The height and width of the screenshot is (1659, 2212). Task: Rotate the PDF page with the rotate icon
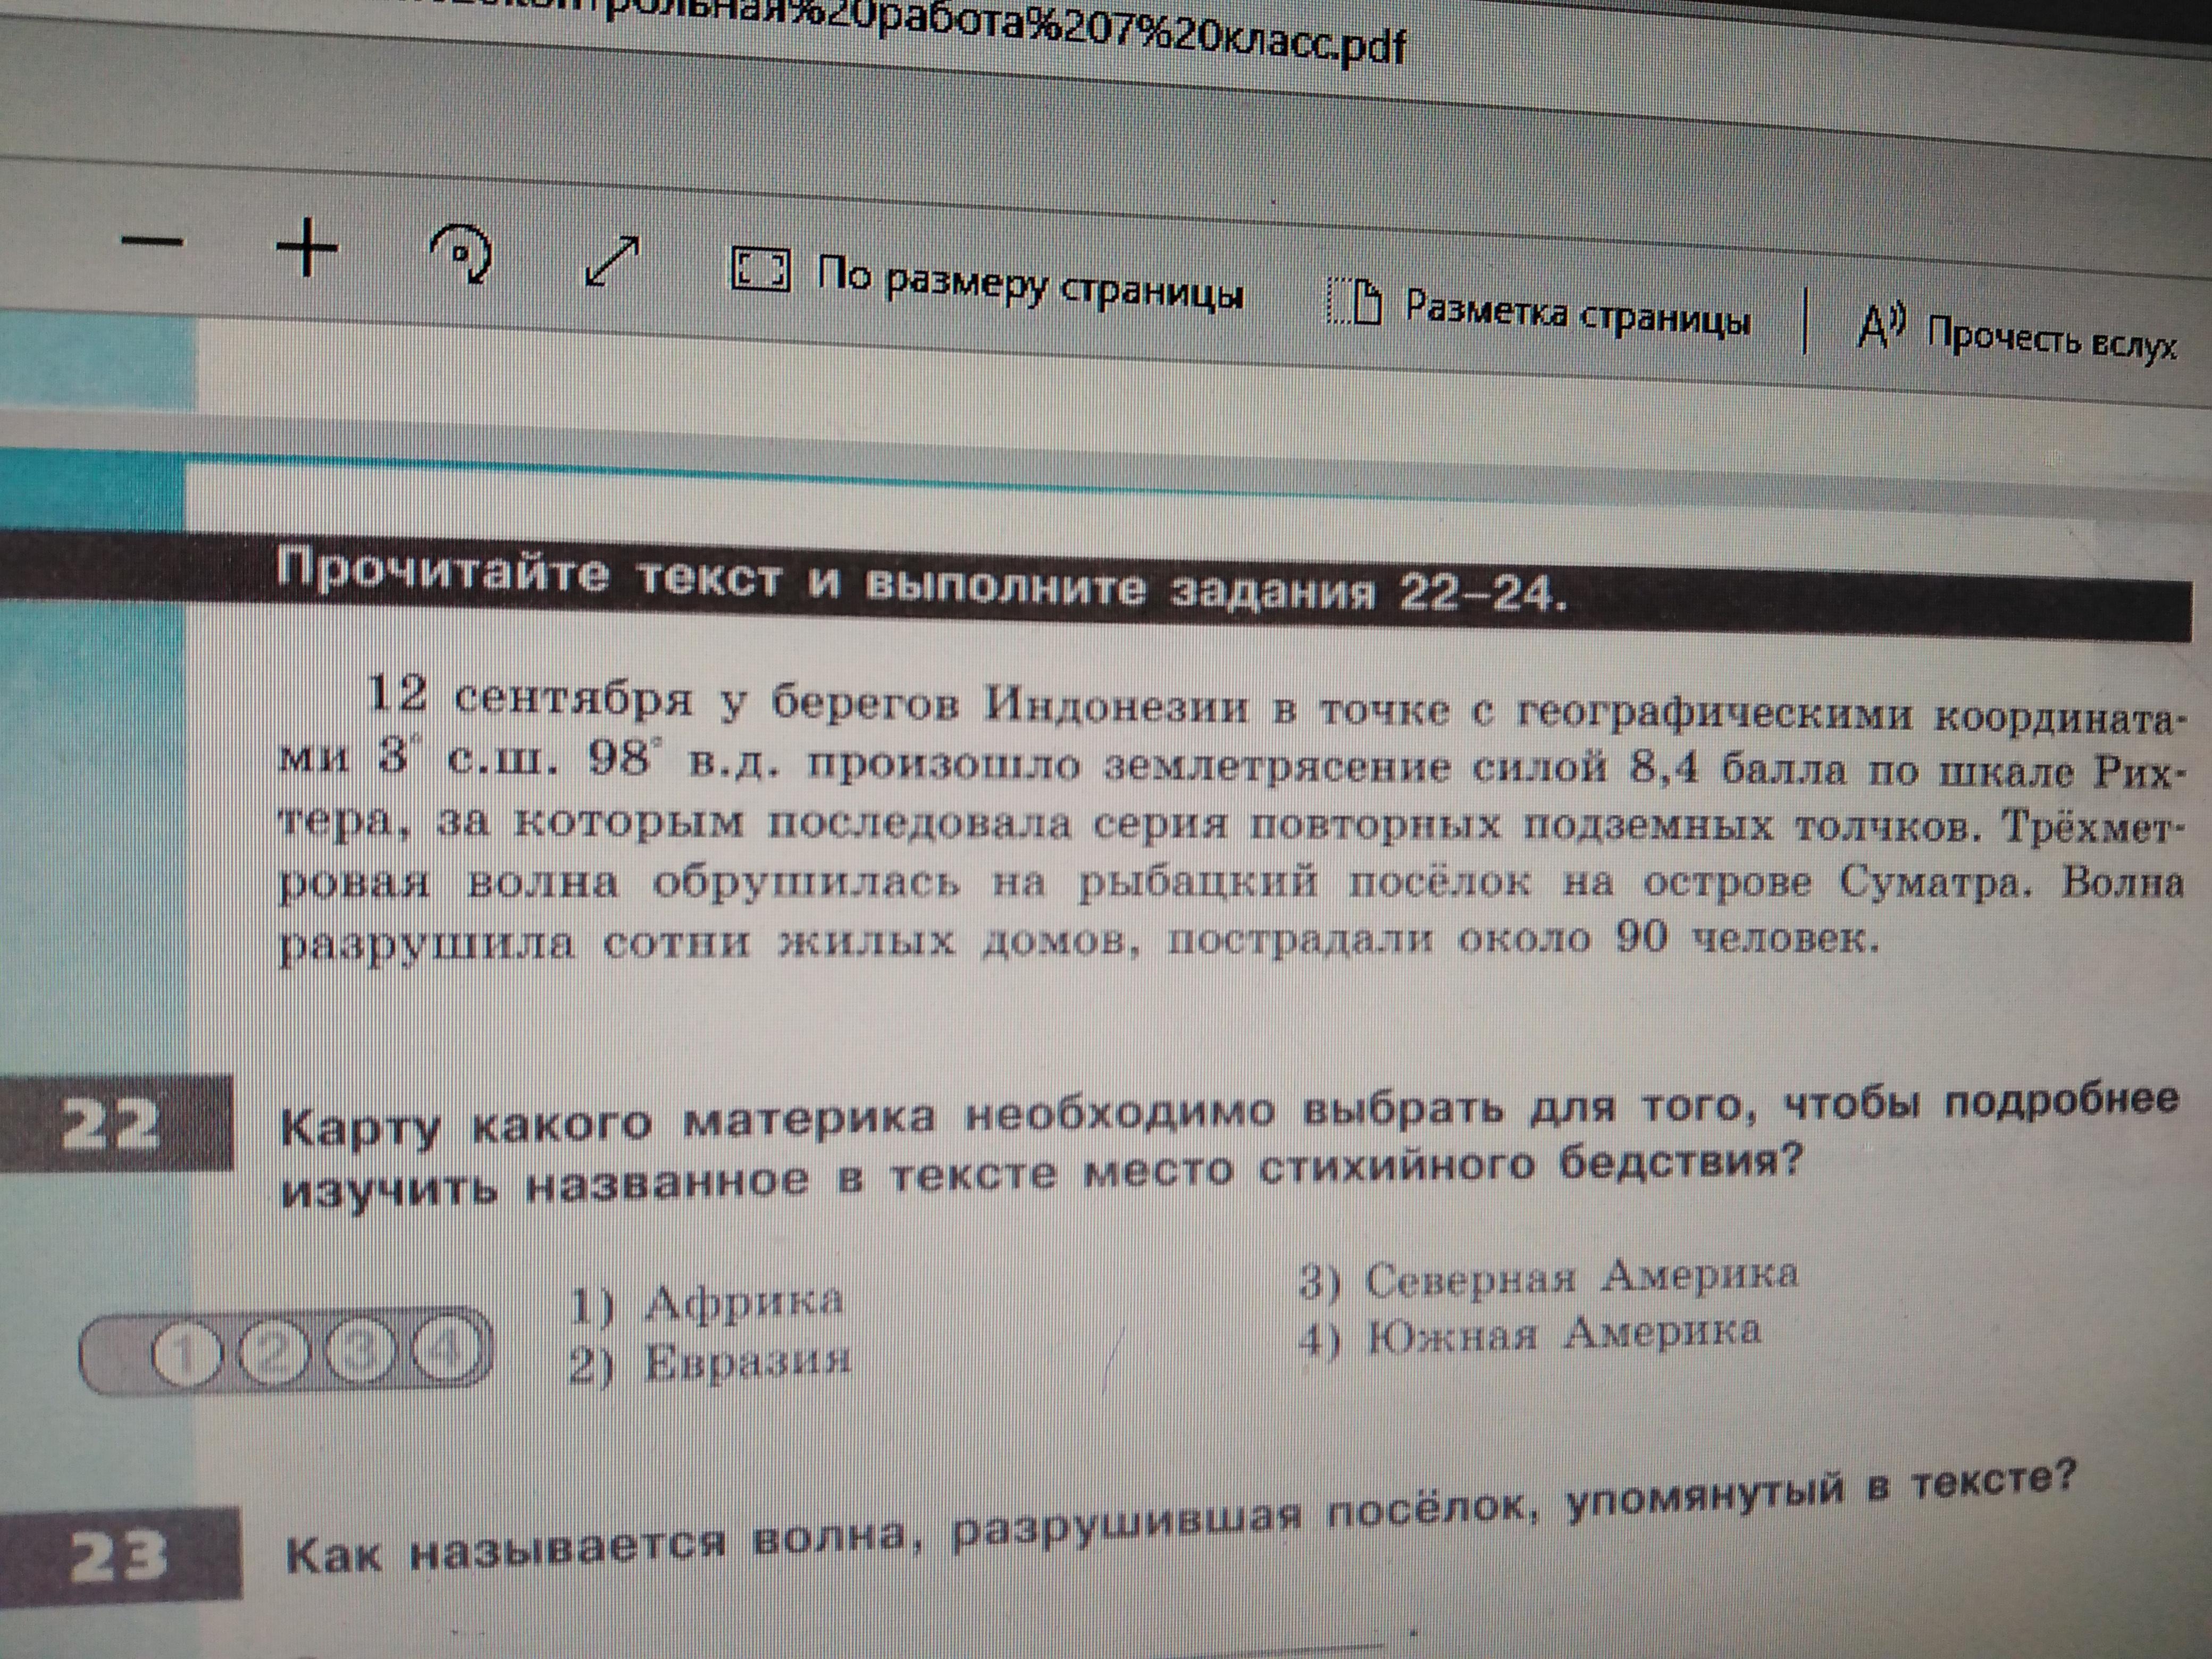461,255
